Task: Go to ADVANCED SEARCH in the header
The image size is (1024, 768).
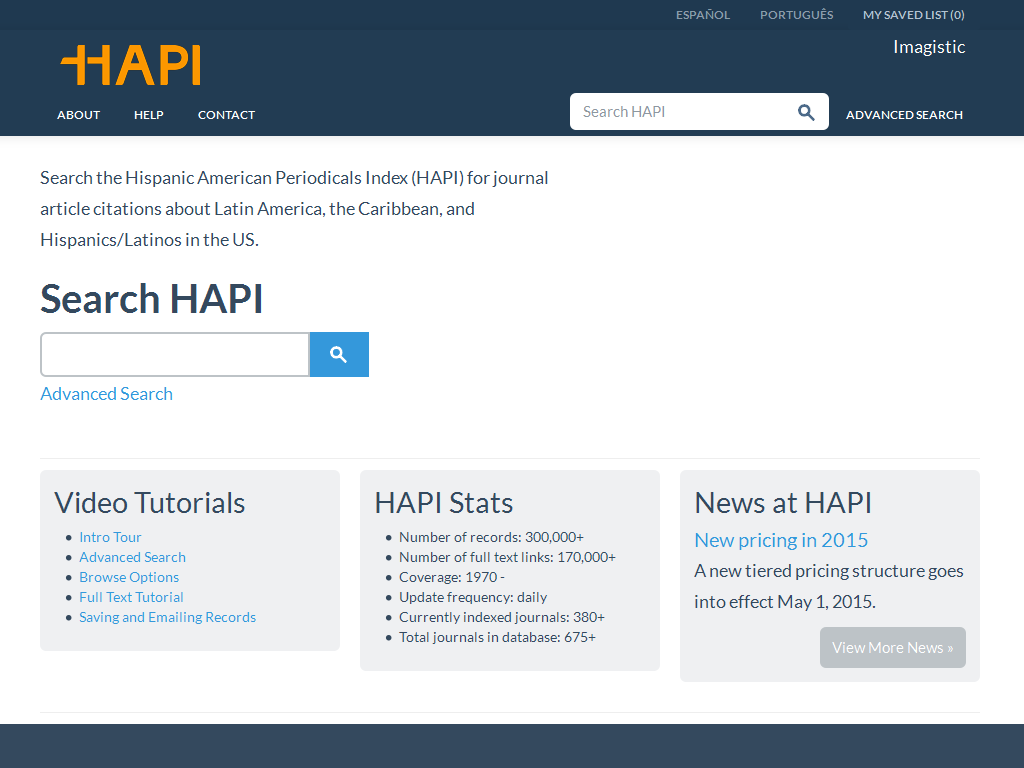Action: click(904, 114)
